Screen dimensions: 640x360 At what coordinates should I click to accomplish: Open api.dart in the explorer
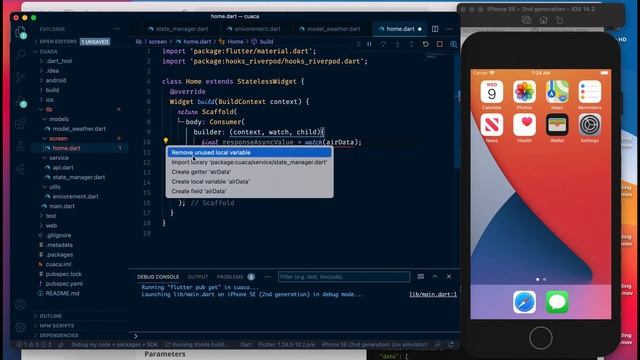(x=63, y=167)
